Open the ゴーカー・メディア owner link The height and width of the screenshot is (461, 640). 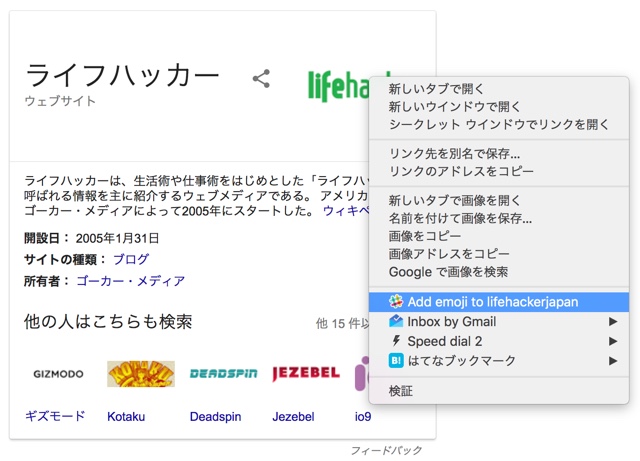click(x=131, y=281)
